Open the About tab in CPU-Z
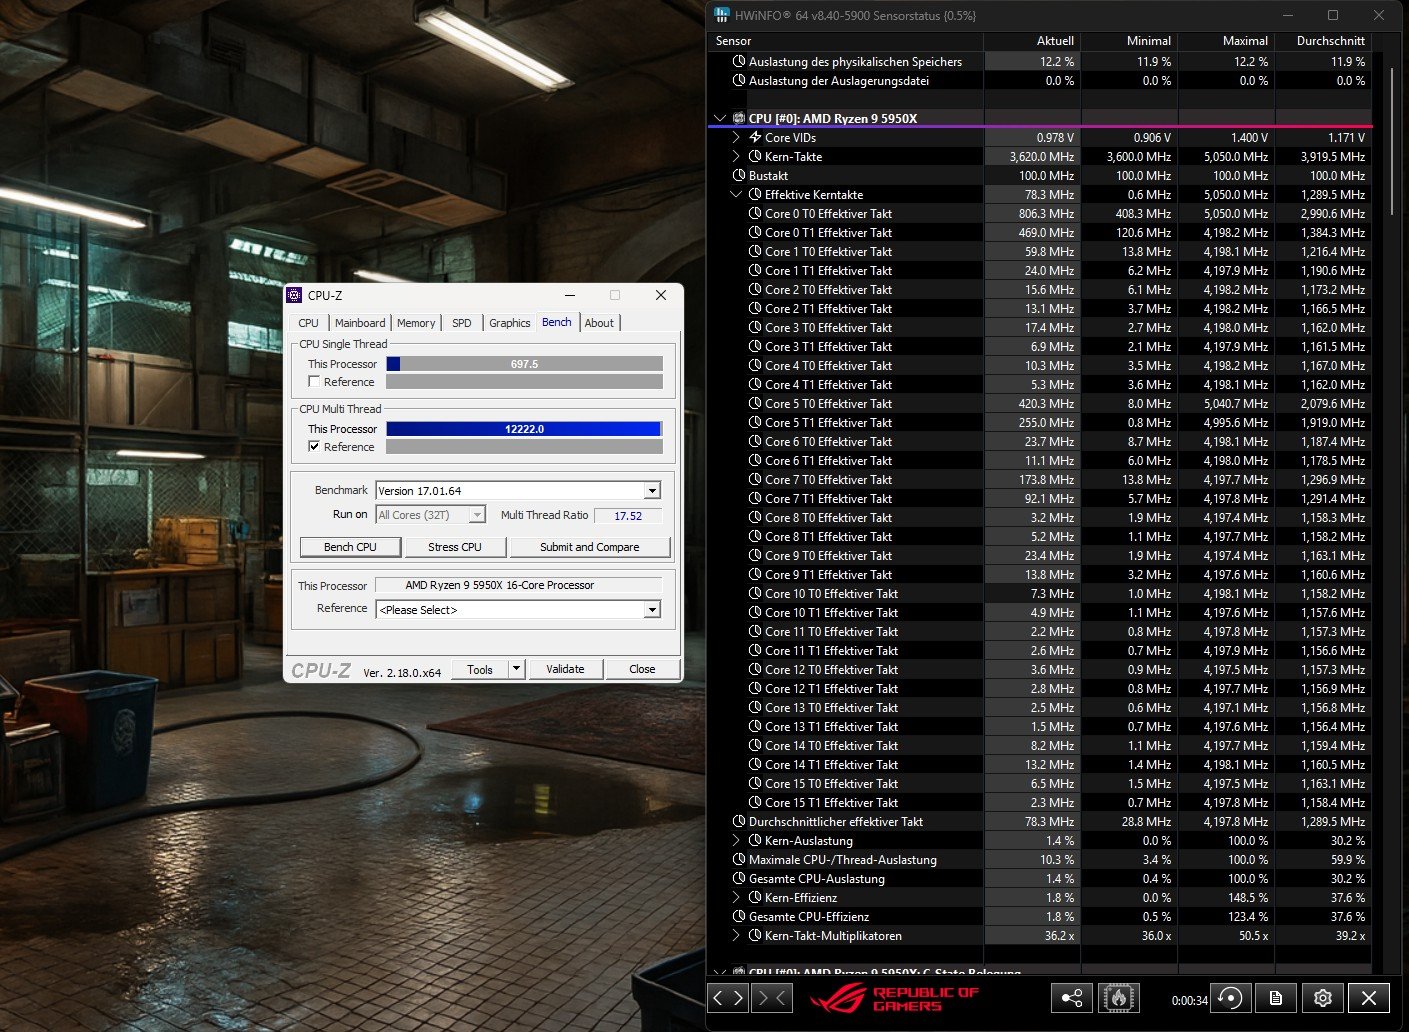Image resolution: width=1409 pixels, height=1032 pixels. (599, 323)
